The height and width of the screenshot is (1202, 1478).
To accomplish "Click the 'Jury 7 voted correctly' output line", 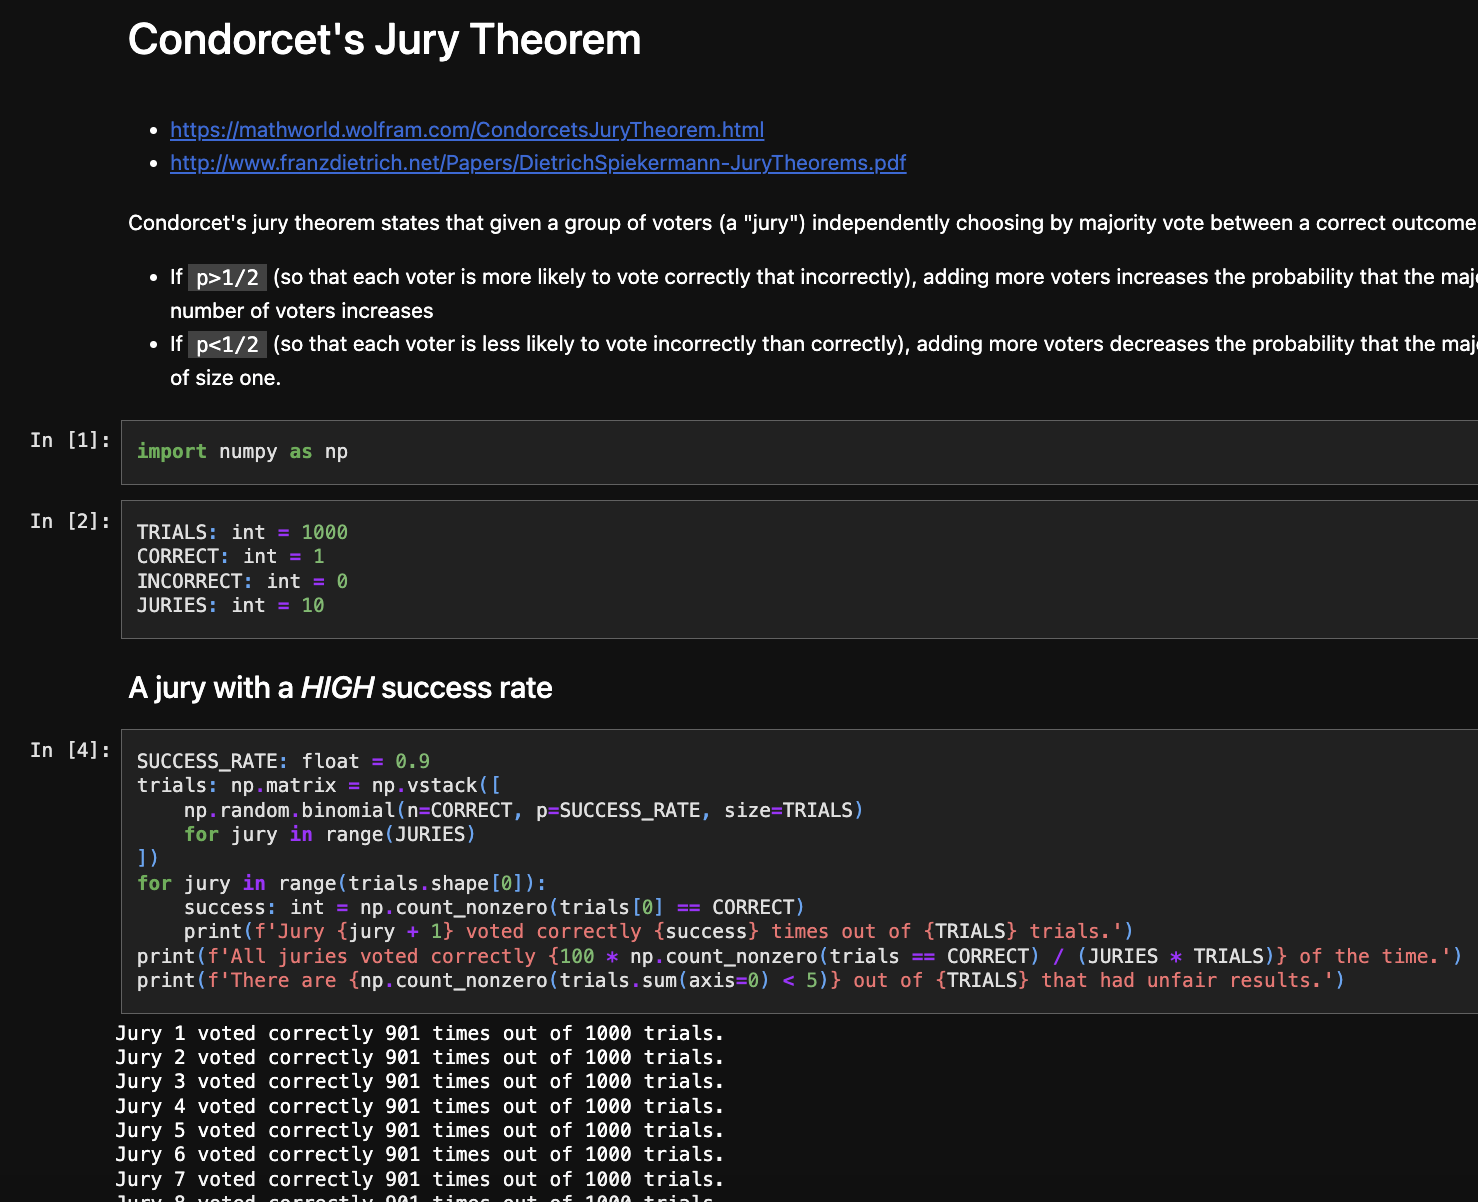I will (420, 1179).
